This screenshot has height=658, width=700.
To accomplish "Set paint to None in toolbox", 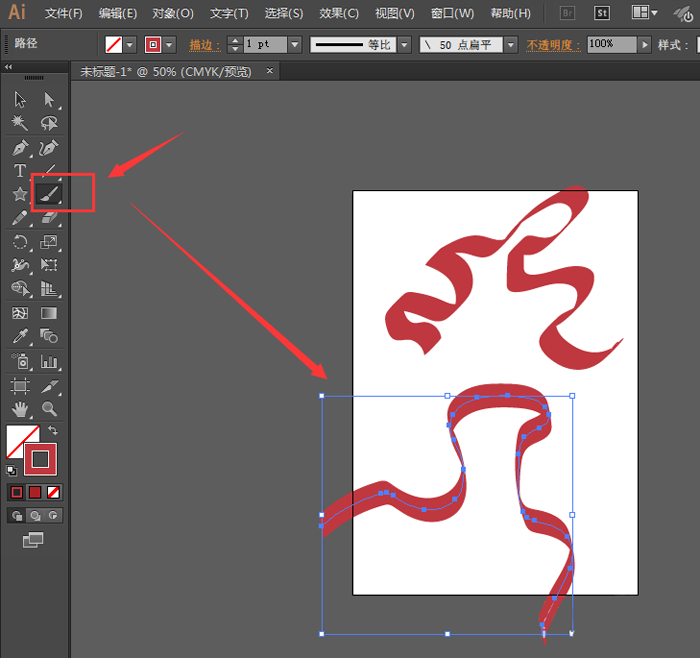I will 54,492.
